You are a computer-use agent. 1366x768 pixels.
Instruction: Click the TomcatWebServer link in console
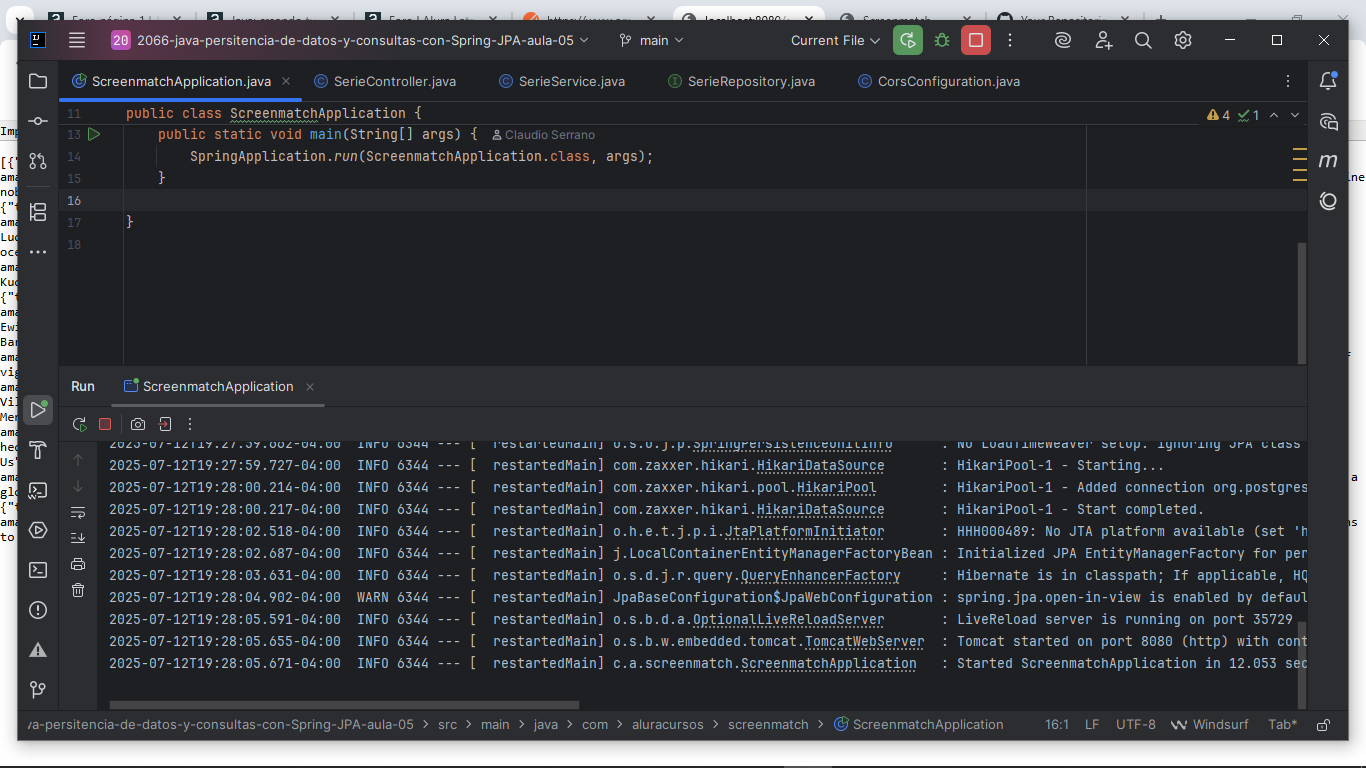pyautogui.click(x=865, y=641)
